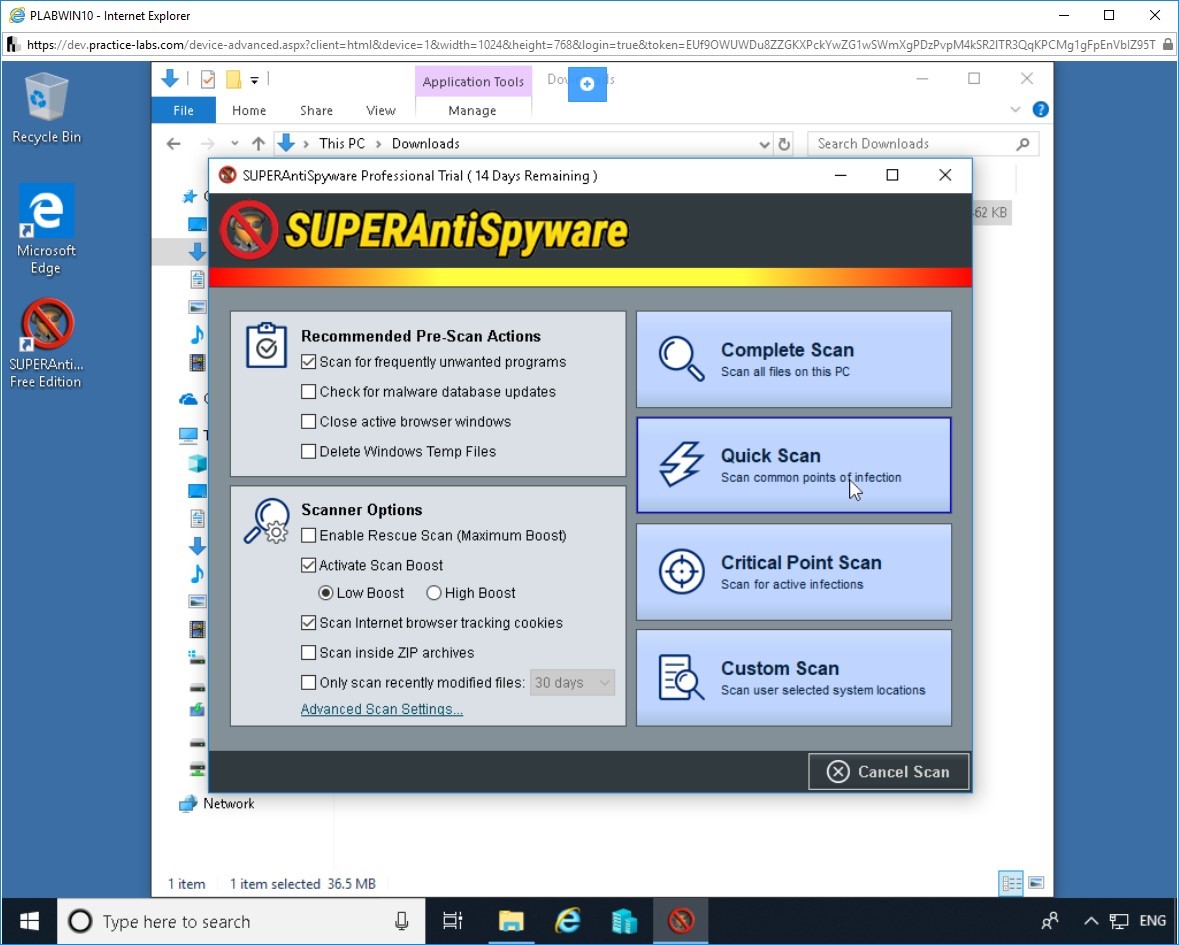Select Network in Explorer's navigation pane
The height and width of the screenshot is (945, 1179).
229,804
